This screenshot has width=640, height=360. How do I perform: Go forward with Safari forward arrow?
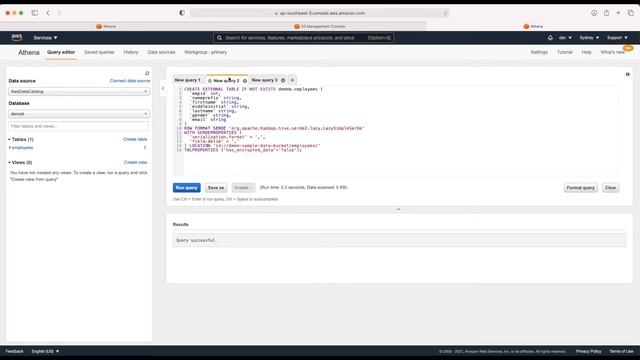pos(59,13)
